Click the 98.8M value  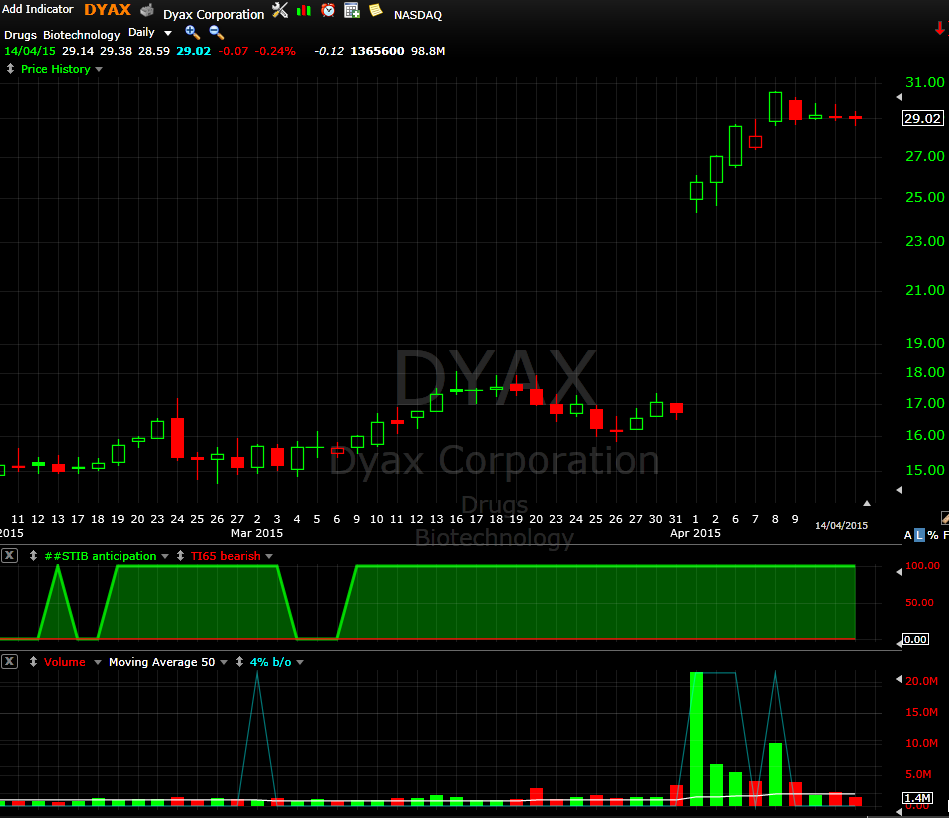428,51
